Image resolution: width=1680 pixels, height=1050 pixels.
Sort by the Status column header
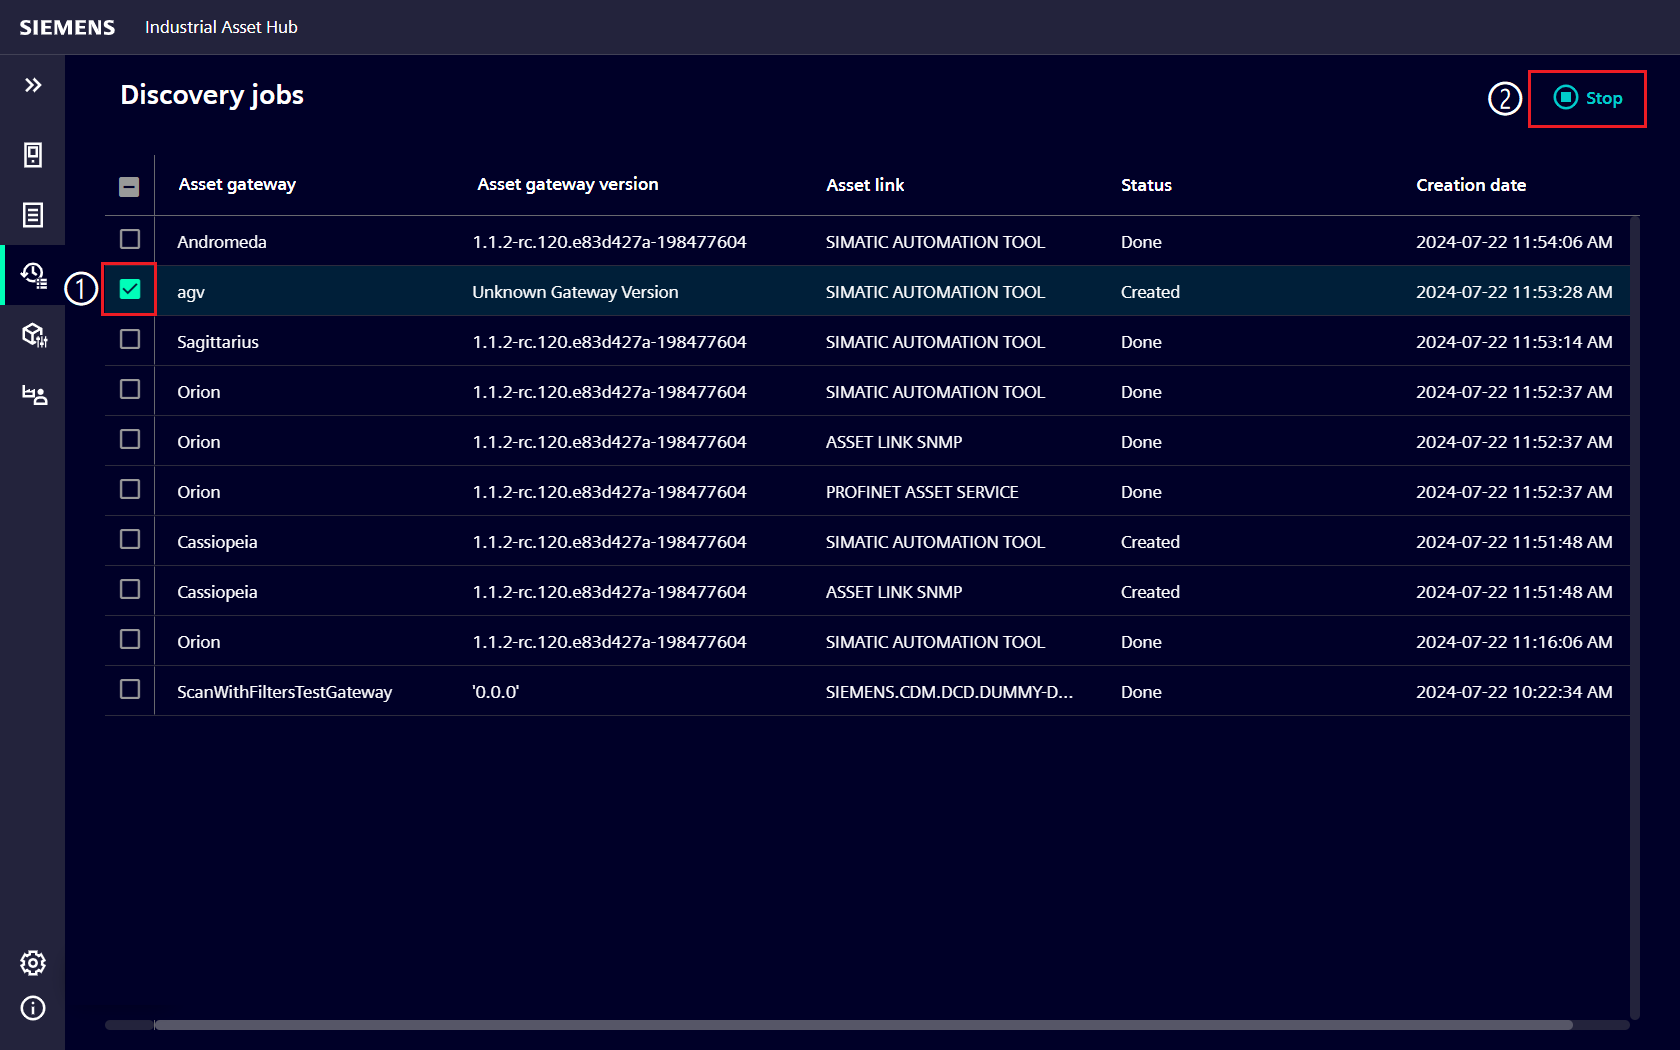click(1146, 185)
